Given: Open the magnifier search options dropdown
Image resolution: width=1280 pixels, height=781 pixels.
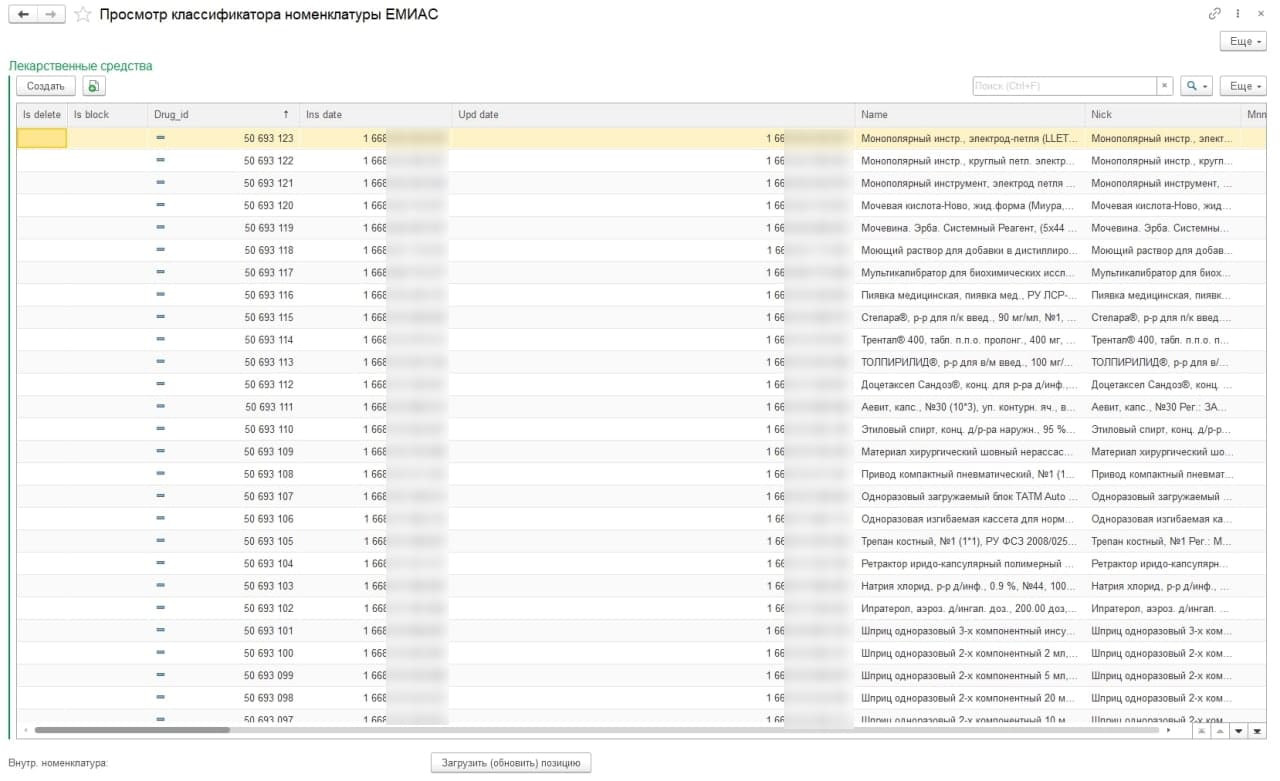Looking at the screenshot, I should click(x=1196, y=86).
